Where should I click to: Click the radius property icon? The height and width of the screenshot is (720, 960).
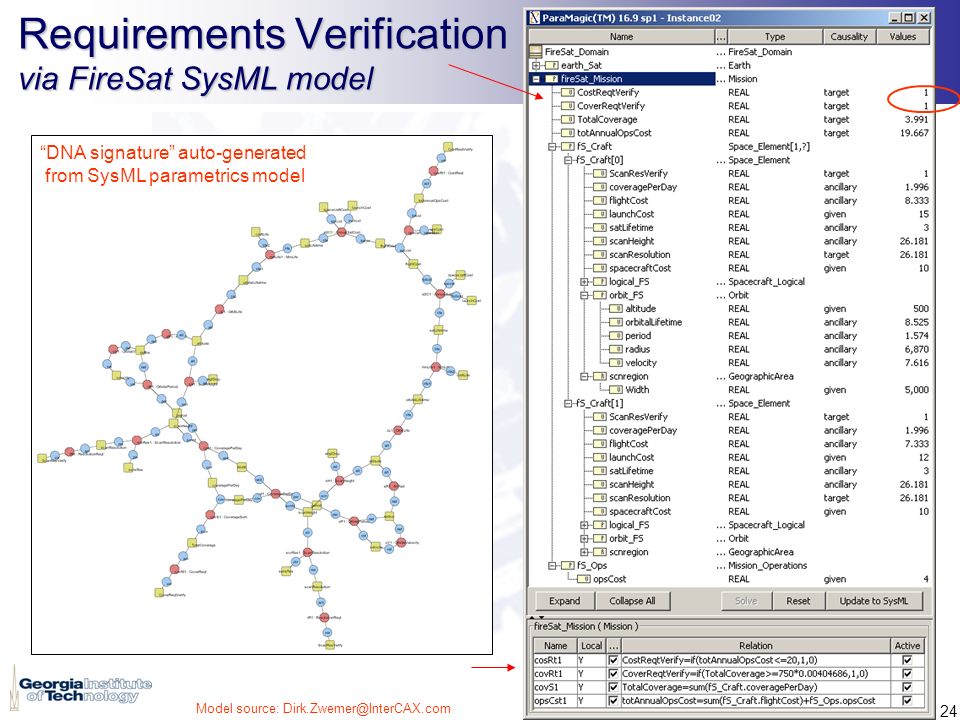(x=615, y=349)
